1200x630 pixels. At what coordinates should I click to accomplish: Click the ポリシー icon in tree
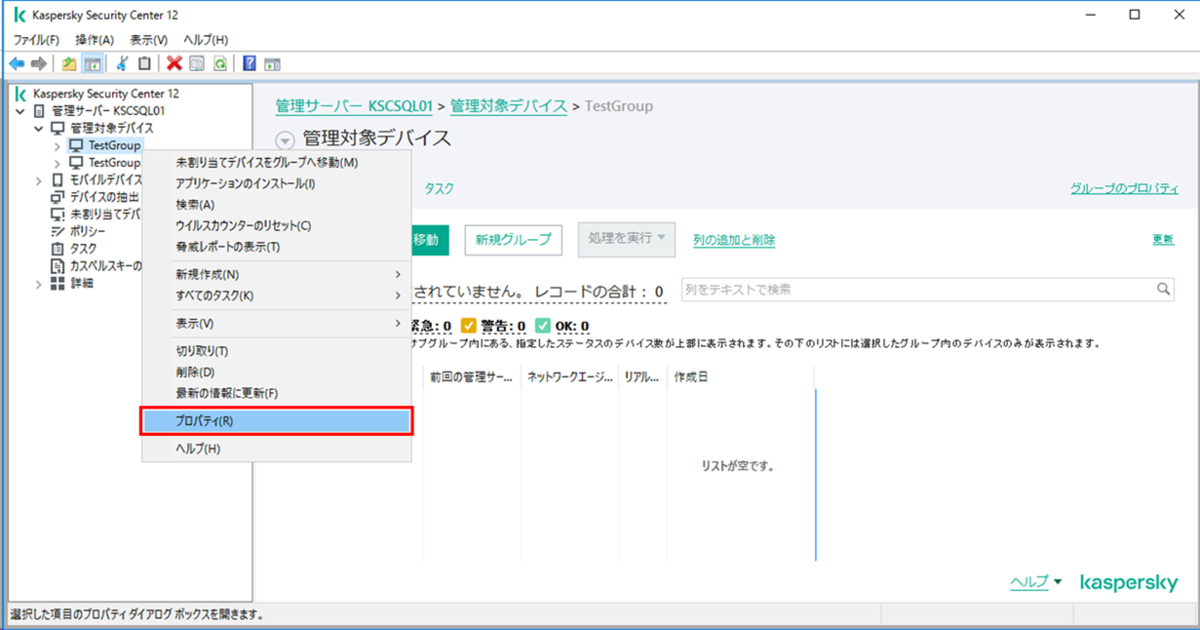58,231
